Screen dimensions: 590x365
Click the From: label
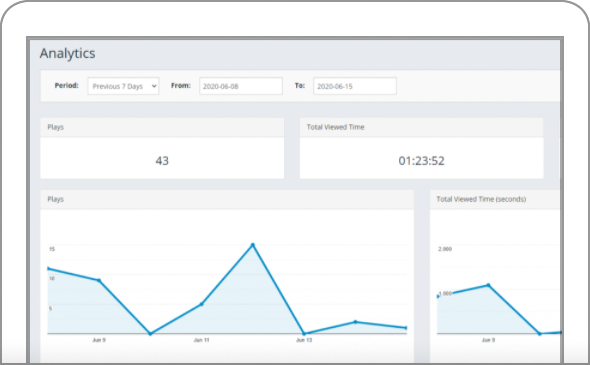click(181, 85)
